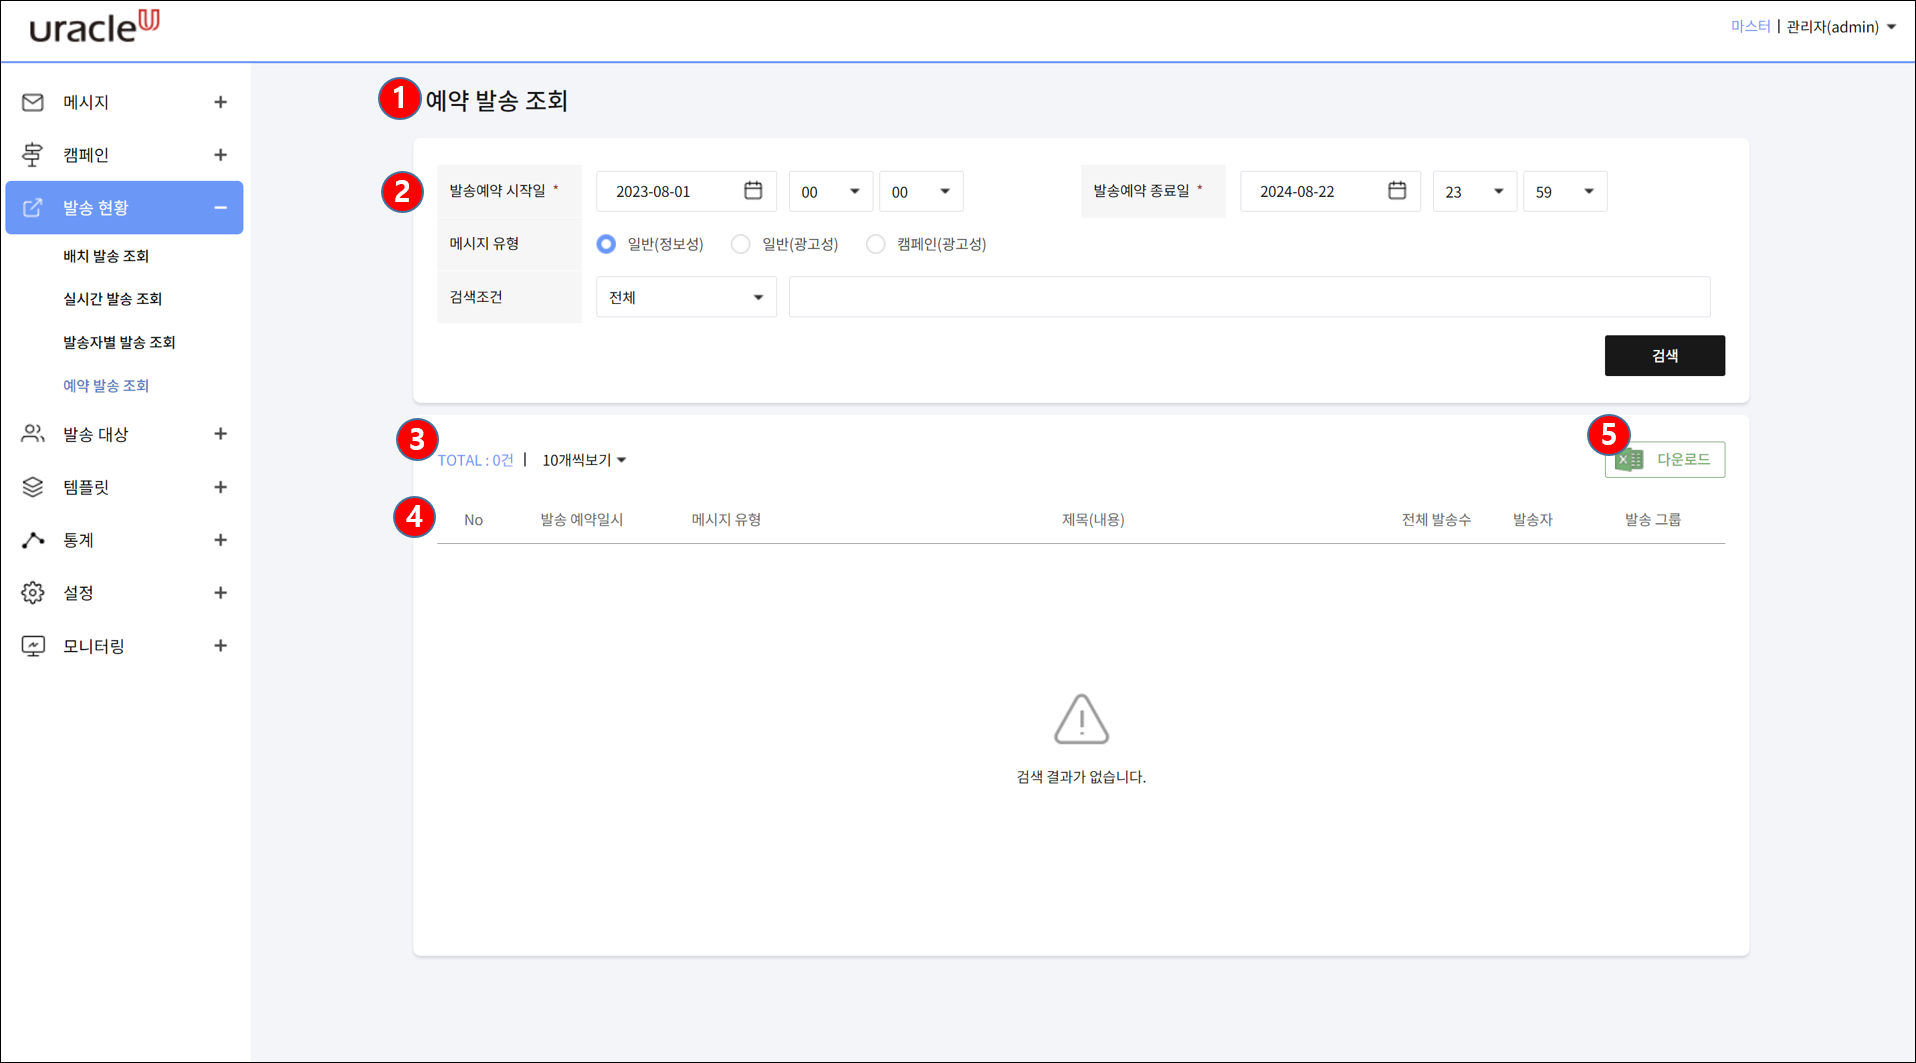Click the 발송 예약일시 column header
Screen dimensions: 1916x1063
point(581,520)
